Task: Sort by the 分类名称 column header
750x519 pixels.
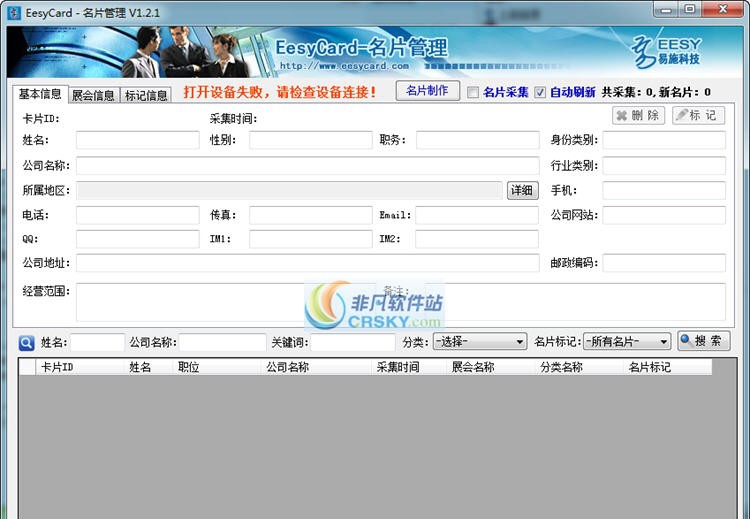Action: click(x=579, y=367)
